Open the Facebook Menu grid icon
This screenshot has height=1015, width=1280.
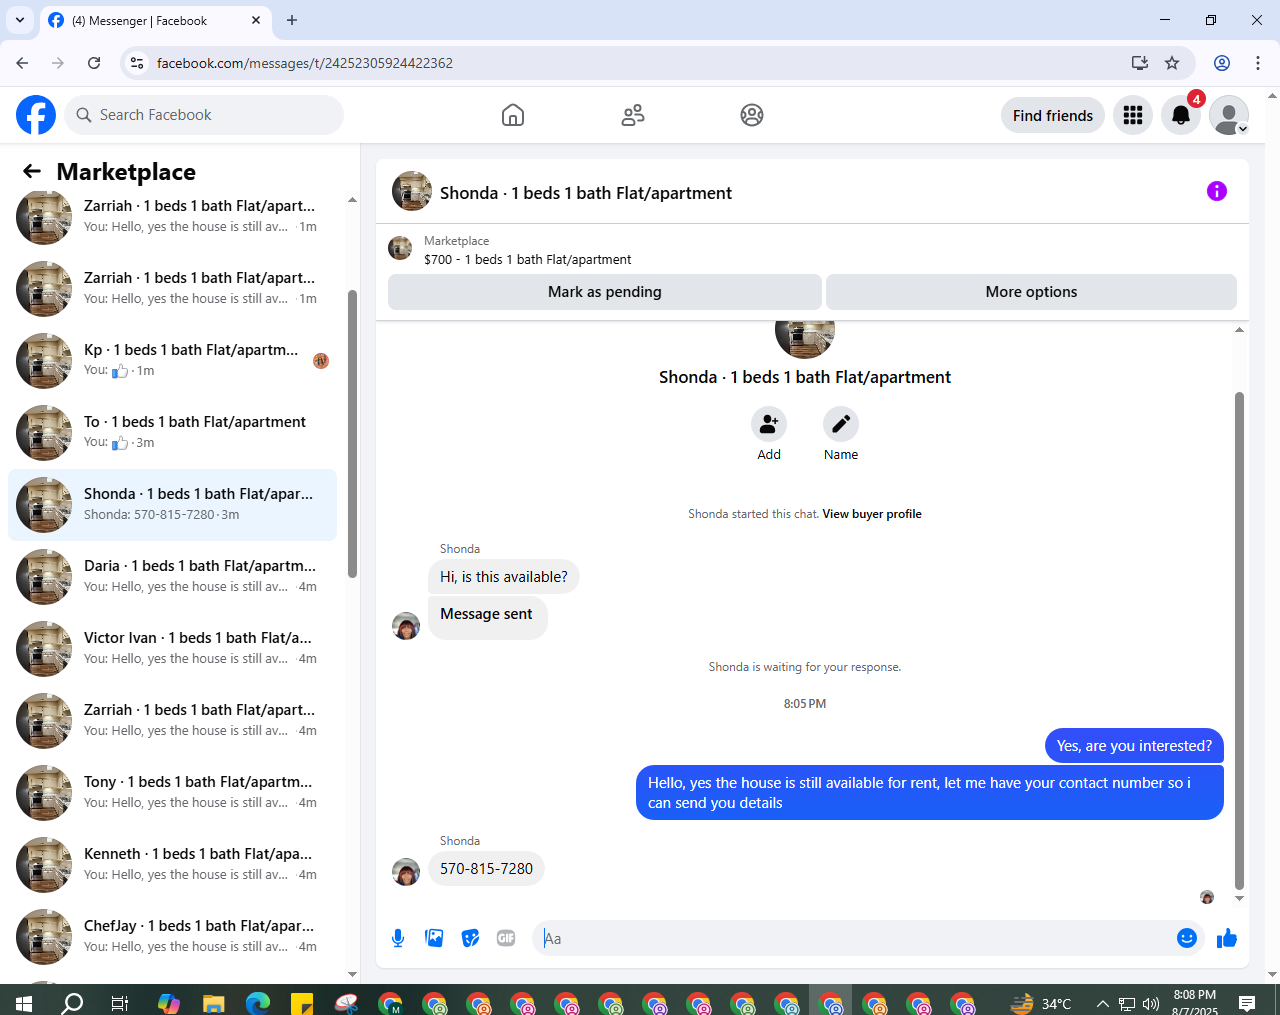(x=1133, y=115)
